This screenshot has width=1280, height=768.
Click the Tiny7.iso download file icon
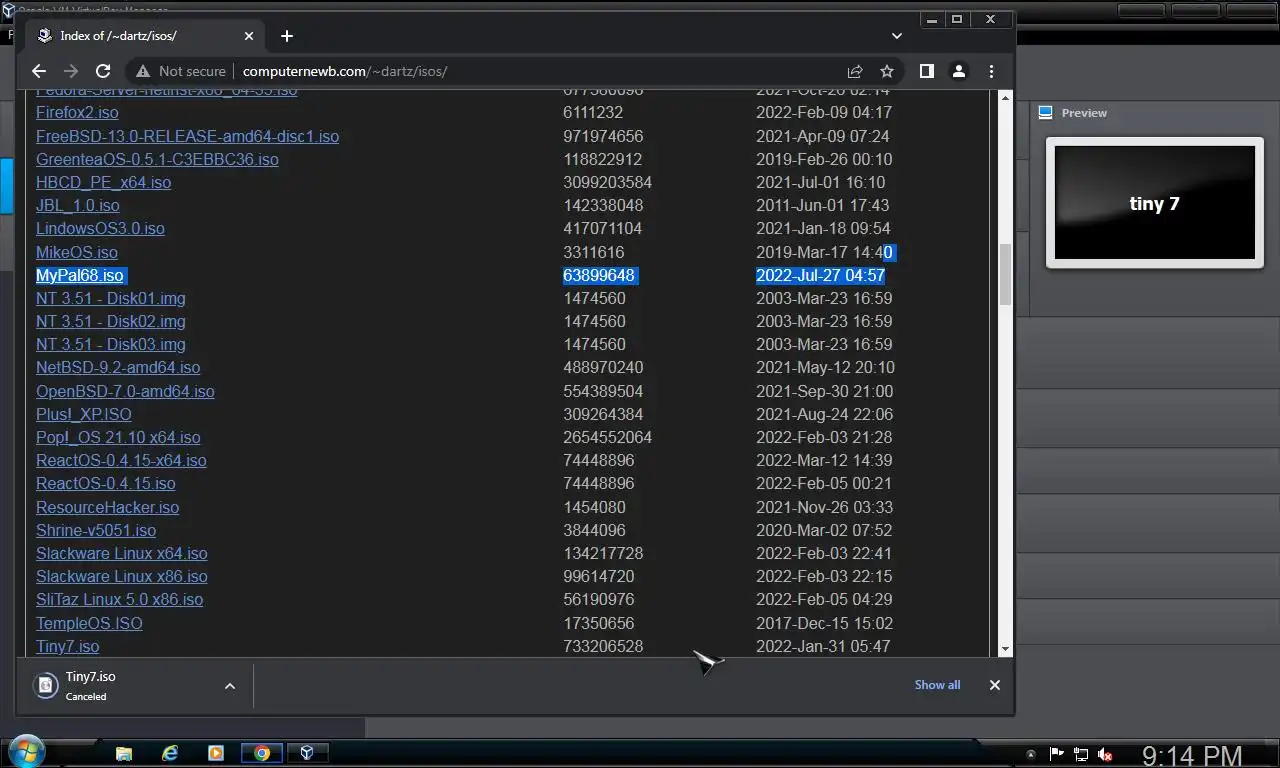pyautogui.click(x=45, y=685)
